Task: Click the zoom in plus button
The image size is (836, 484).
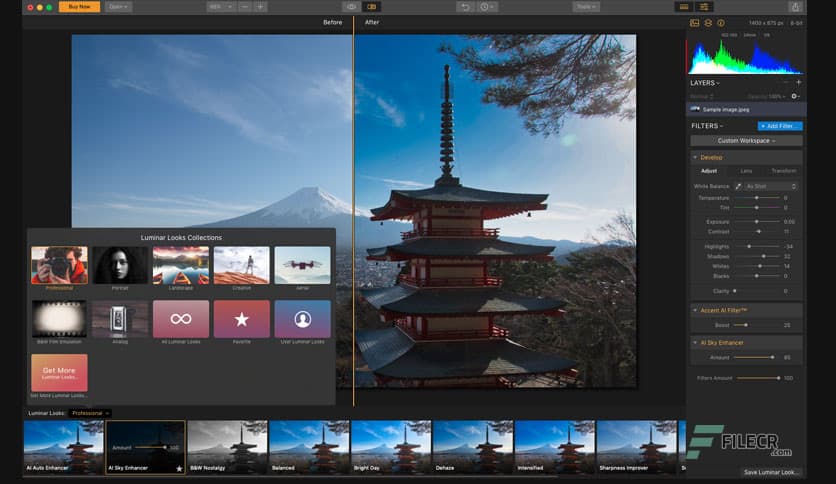Action: point(260,7)
